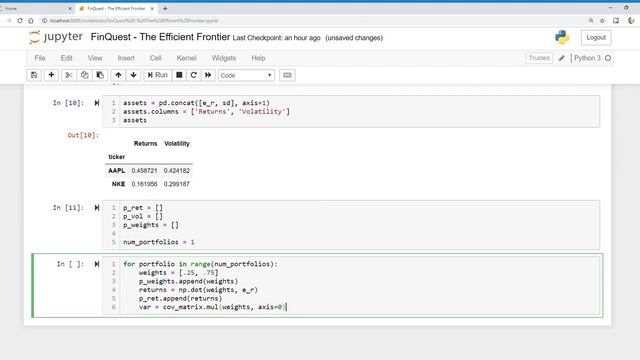The height and width of the screenshot is (360, 640).
Task: Open cell type Code dropdown
Action: [x=246, y=76]
